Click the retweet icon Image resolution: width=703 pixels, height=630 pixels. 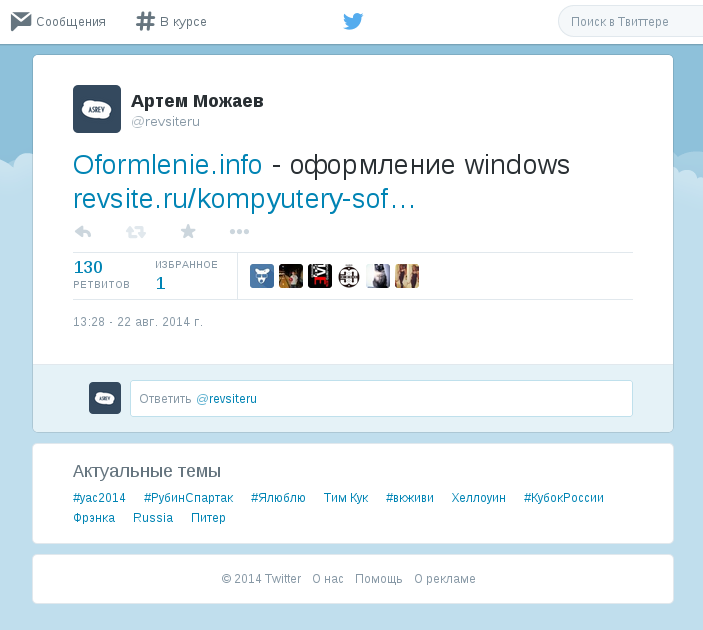(136, 232)
